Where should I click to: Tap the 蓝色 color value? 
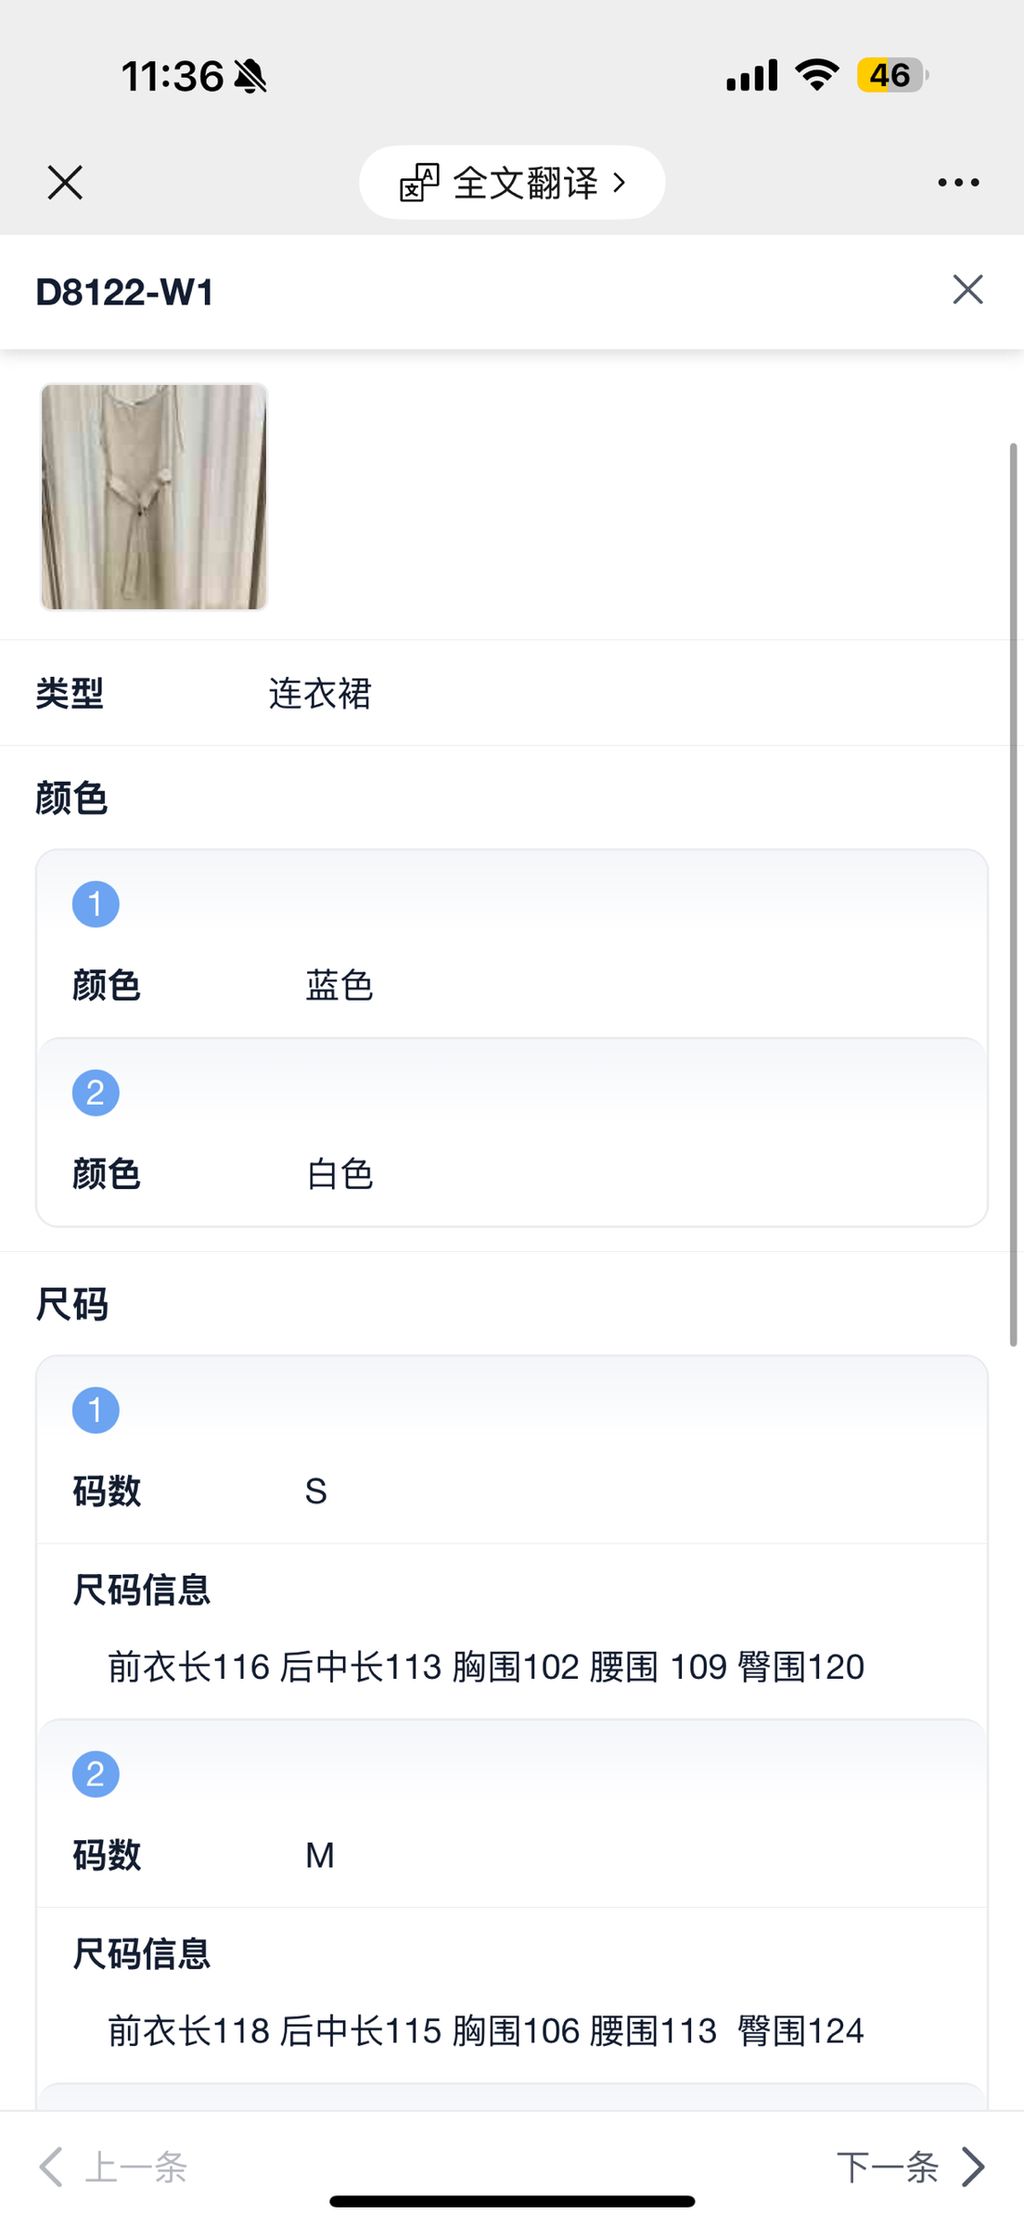point(339,986)
